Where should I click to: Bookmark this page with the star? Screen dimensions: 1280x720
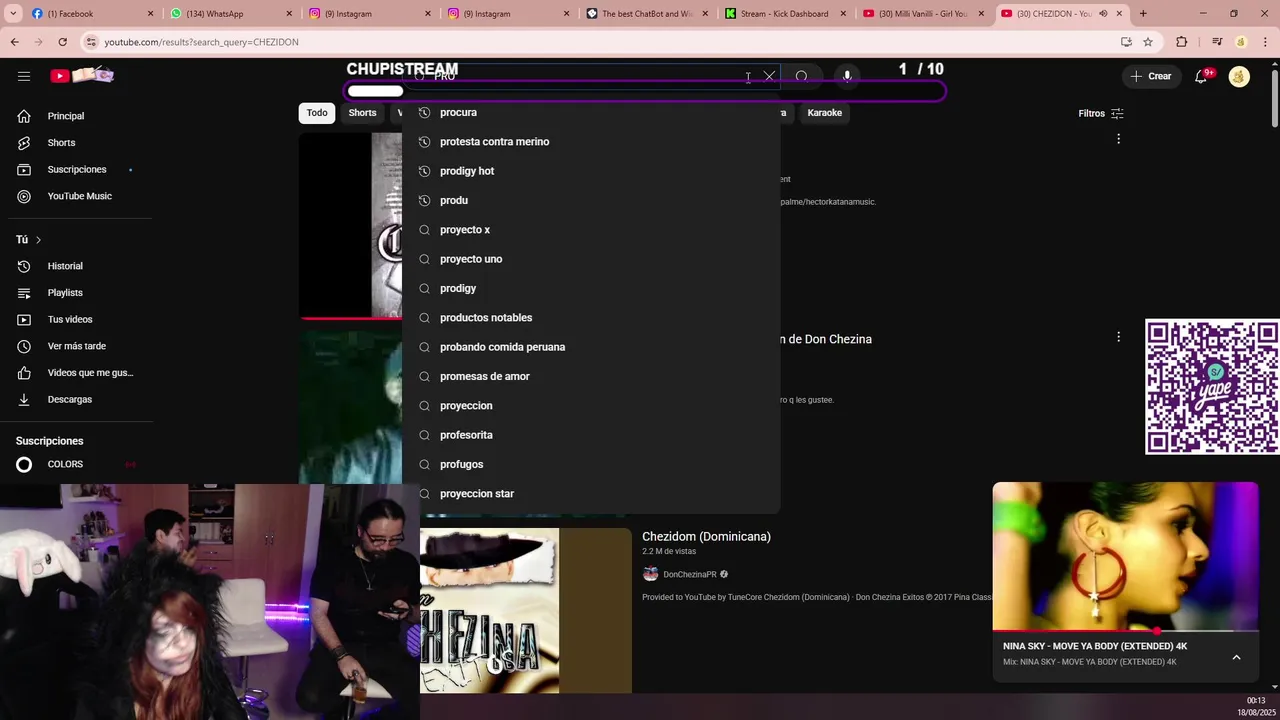coord(1148,42)
